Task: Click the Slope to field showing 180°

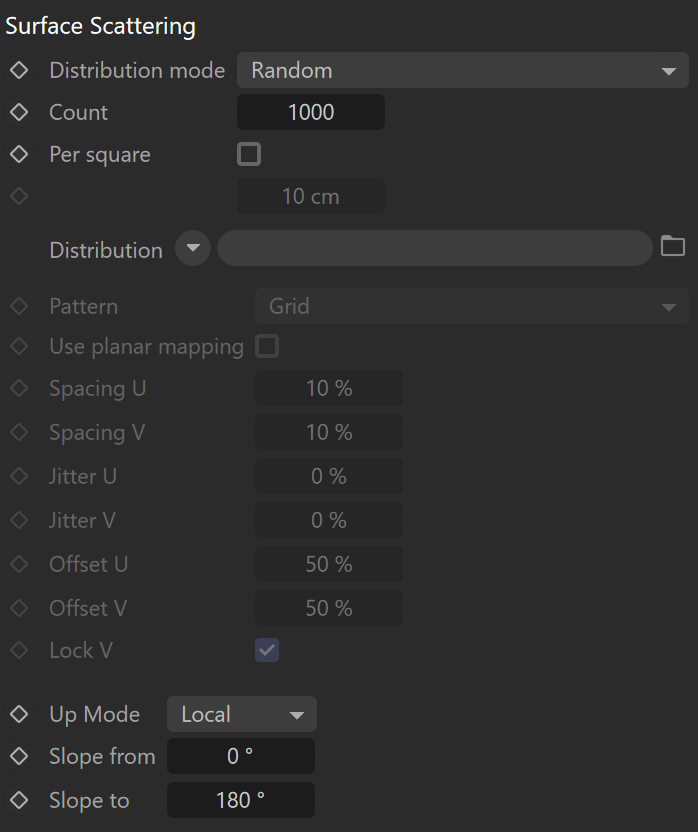Action: (241, 800)
